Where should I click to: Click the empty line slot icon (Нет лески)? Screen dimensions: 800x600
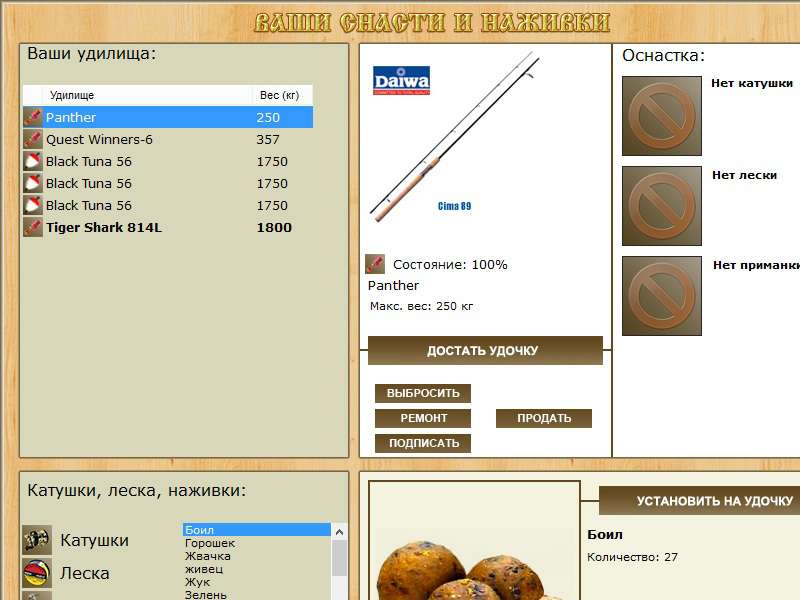tap(662, 206)
